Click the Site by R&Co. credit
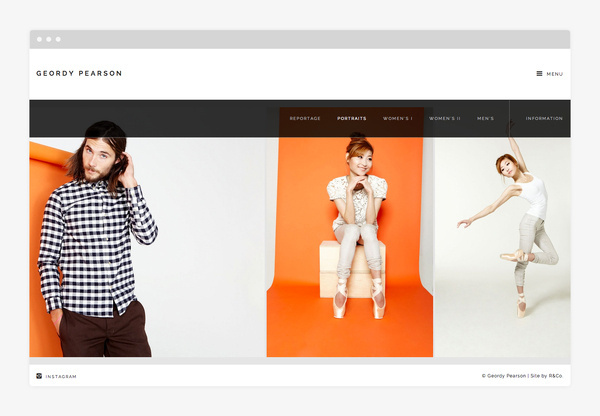 (546, 376)
